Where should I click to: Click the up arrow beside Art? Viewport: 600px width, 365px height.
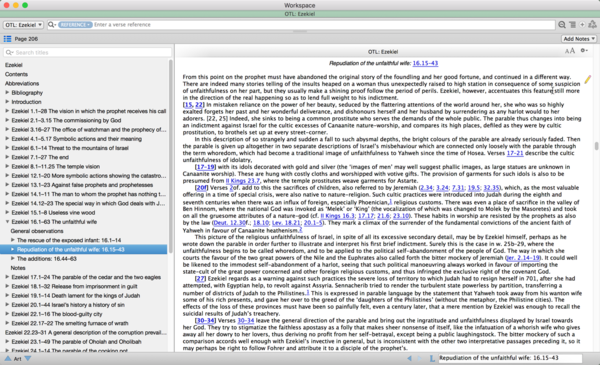[8, 358]
